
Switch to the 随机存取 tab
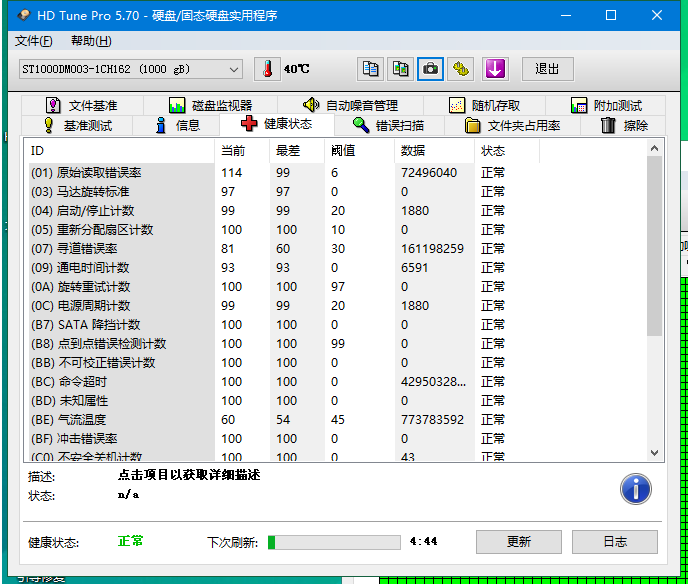484,105
